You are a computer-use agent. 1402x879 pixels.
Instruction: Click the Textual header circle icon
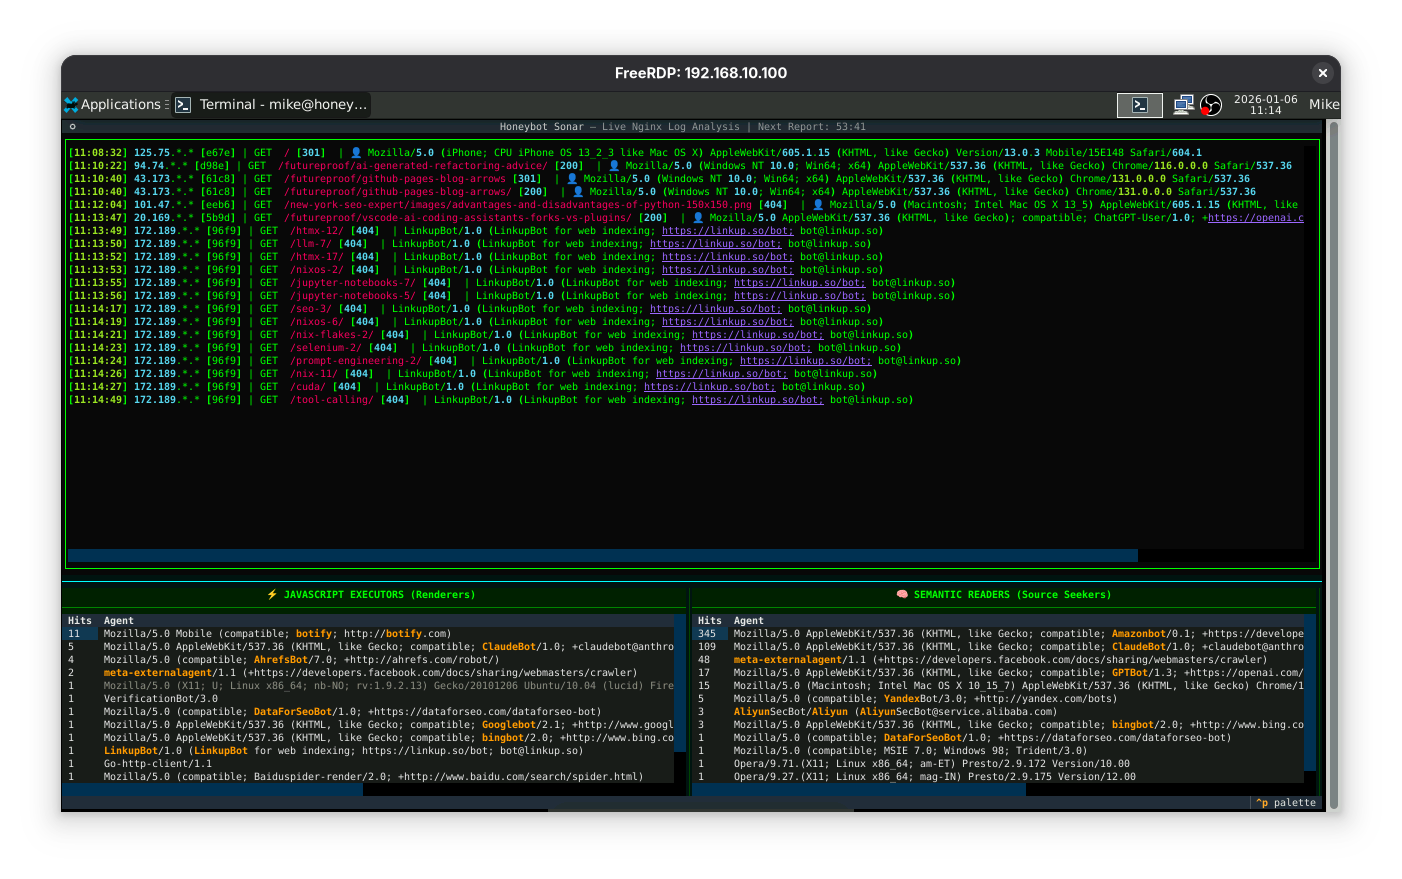[x=73, y=127]
